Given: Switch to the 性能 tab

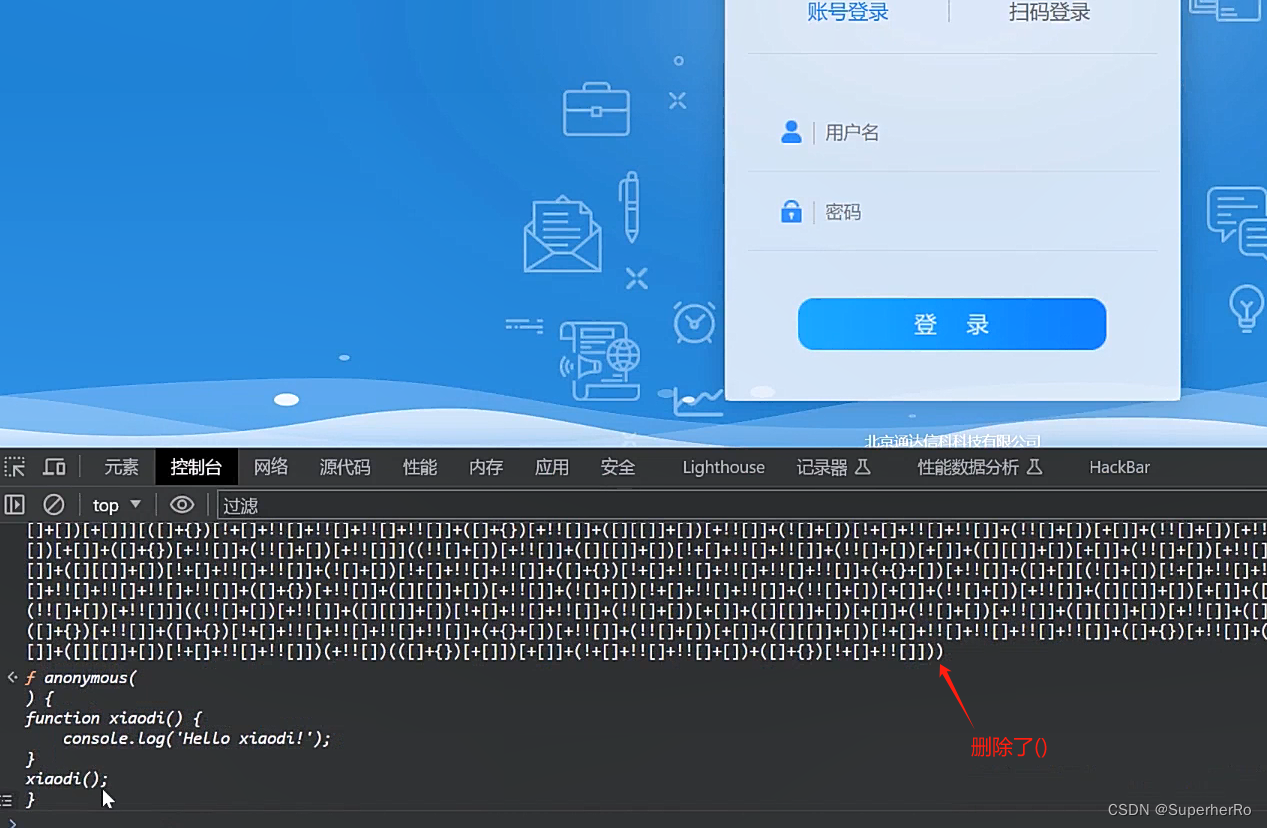Looking at the screenshot, I should [x=420, y=467].
